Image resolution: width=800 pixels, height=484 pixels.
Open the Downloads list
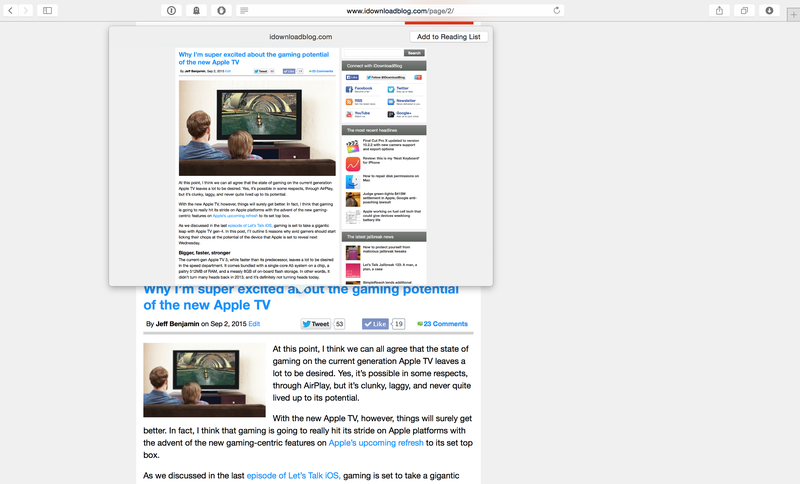tap(769, 10)
